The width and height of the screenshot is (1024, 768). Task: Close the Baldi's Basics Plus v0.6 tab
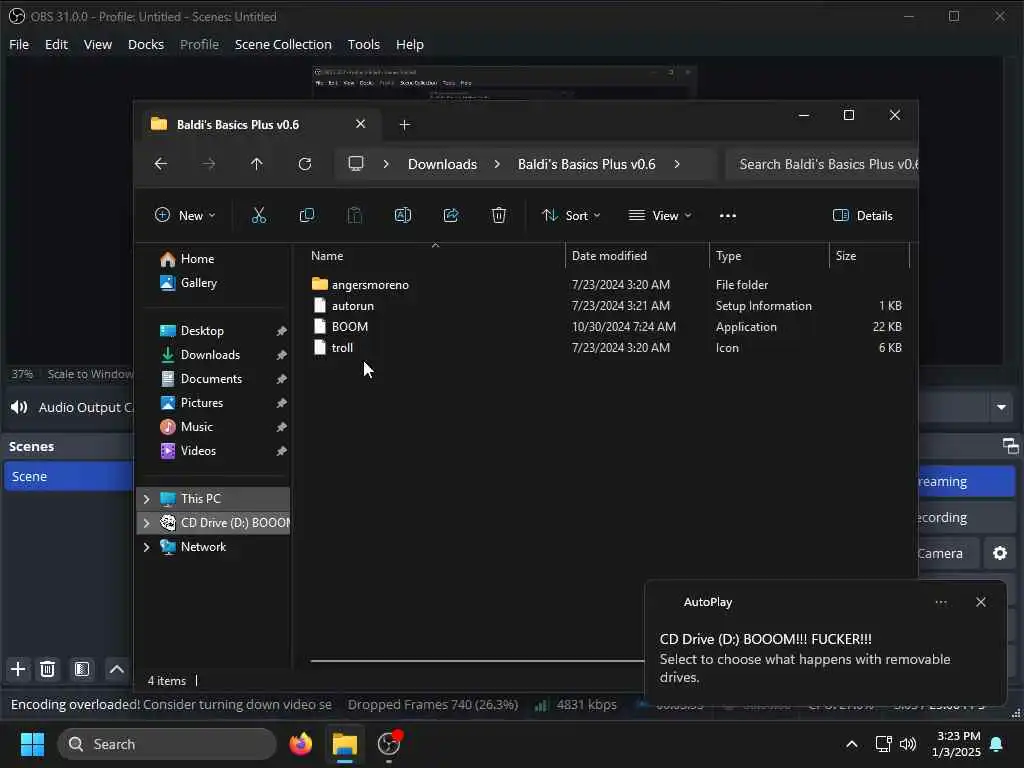pyautogui.click(x=360, y=124)
